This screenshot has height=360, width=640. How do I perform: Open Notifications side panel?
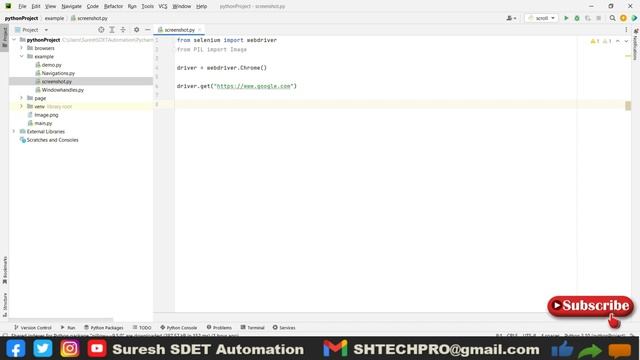pos(636,44)
